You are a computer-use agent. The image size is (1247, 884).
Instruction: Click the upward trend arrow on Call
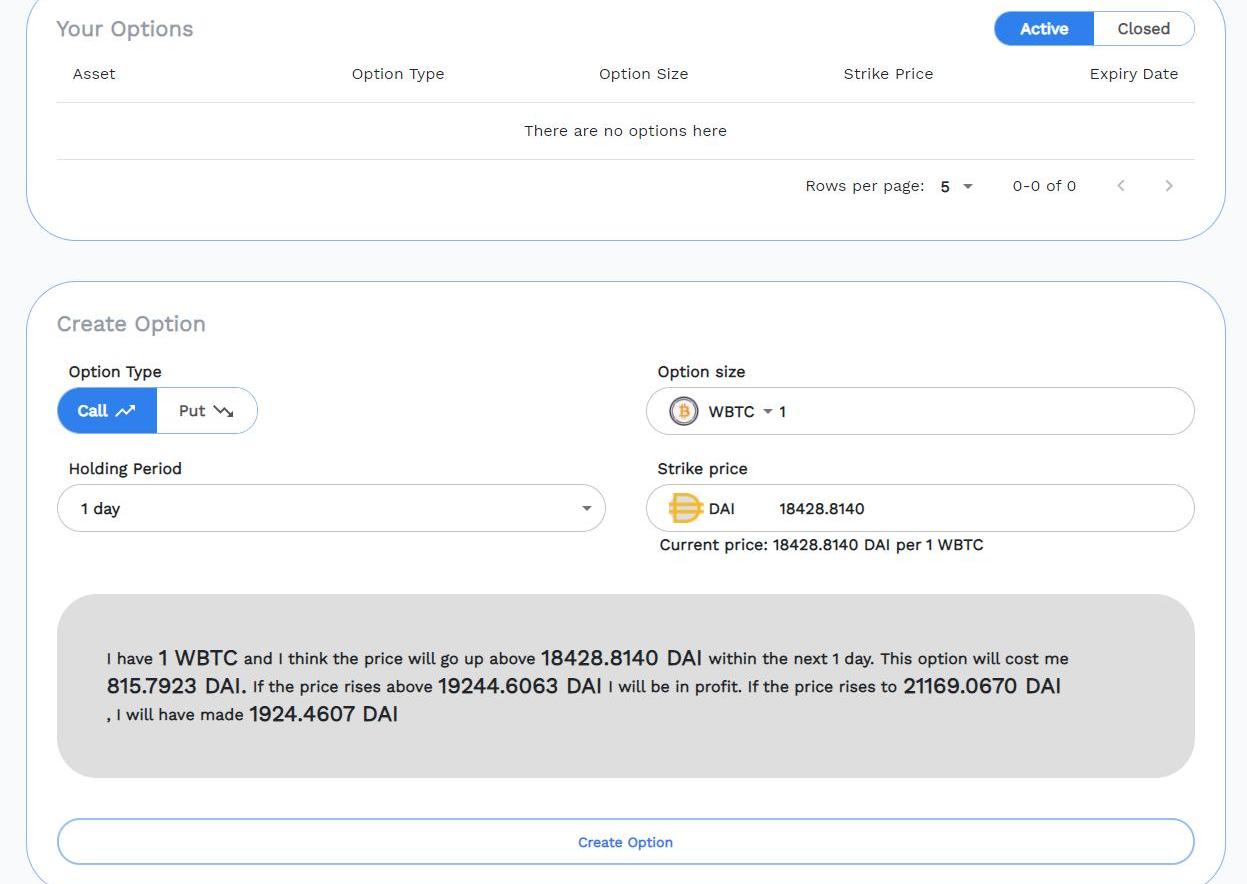pyautogui.click(x=126, y=411)
